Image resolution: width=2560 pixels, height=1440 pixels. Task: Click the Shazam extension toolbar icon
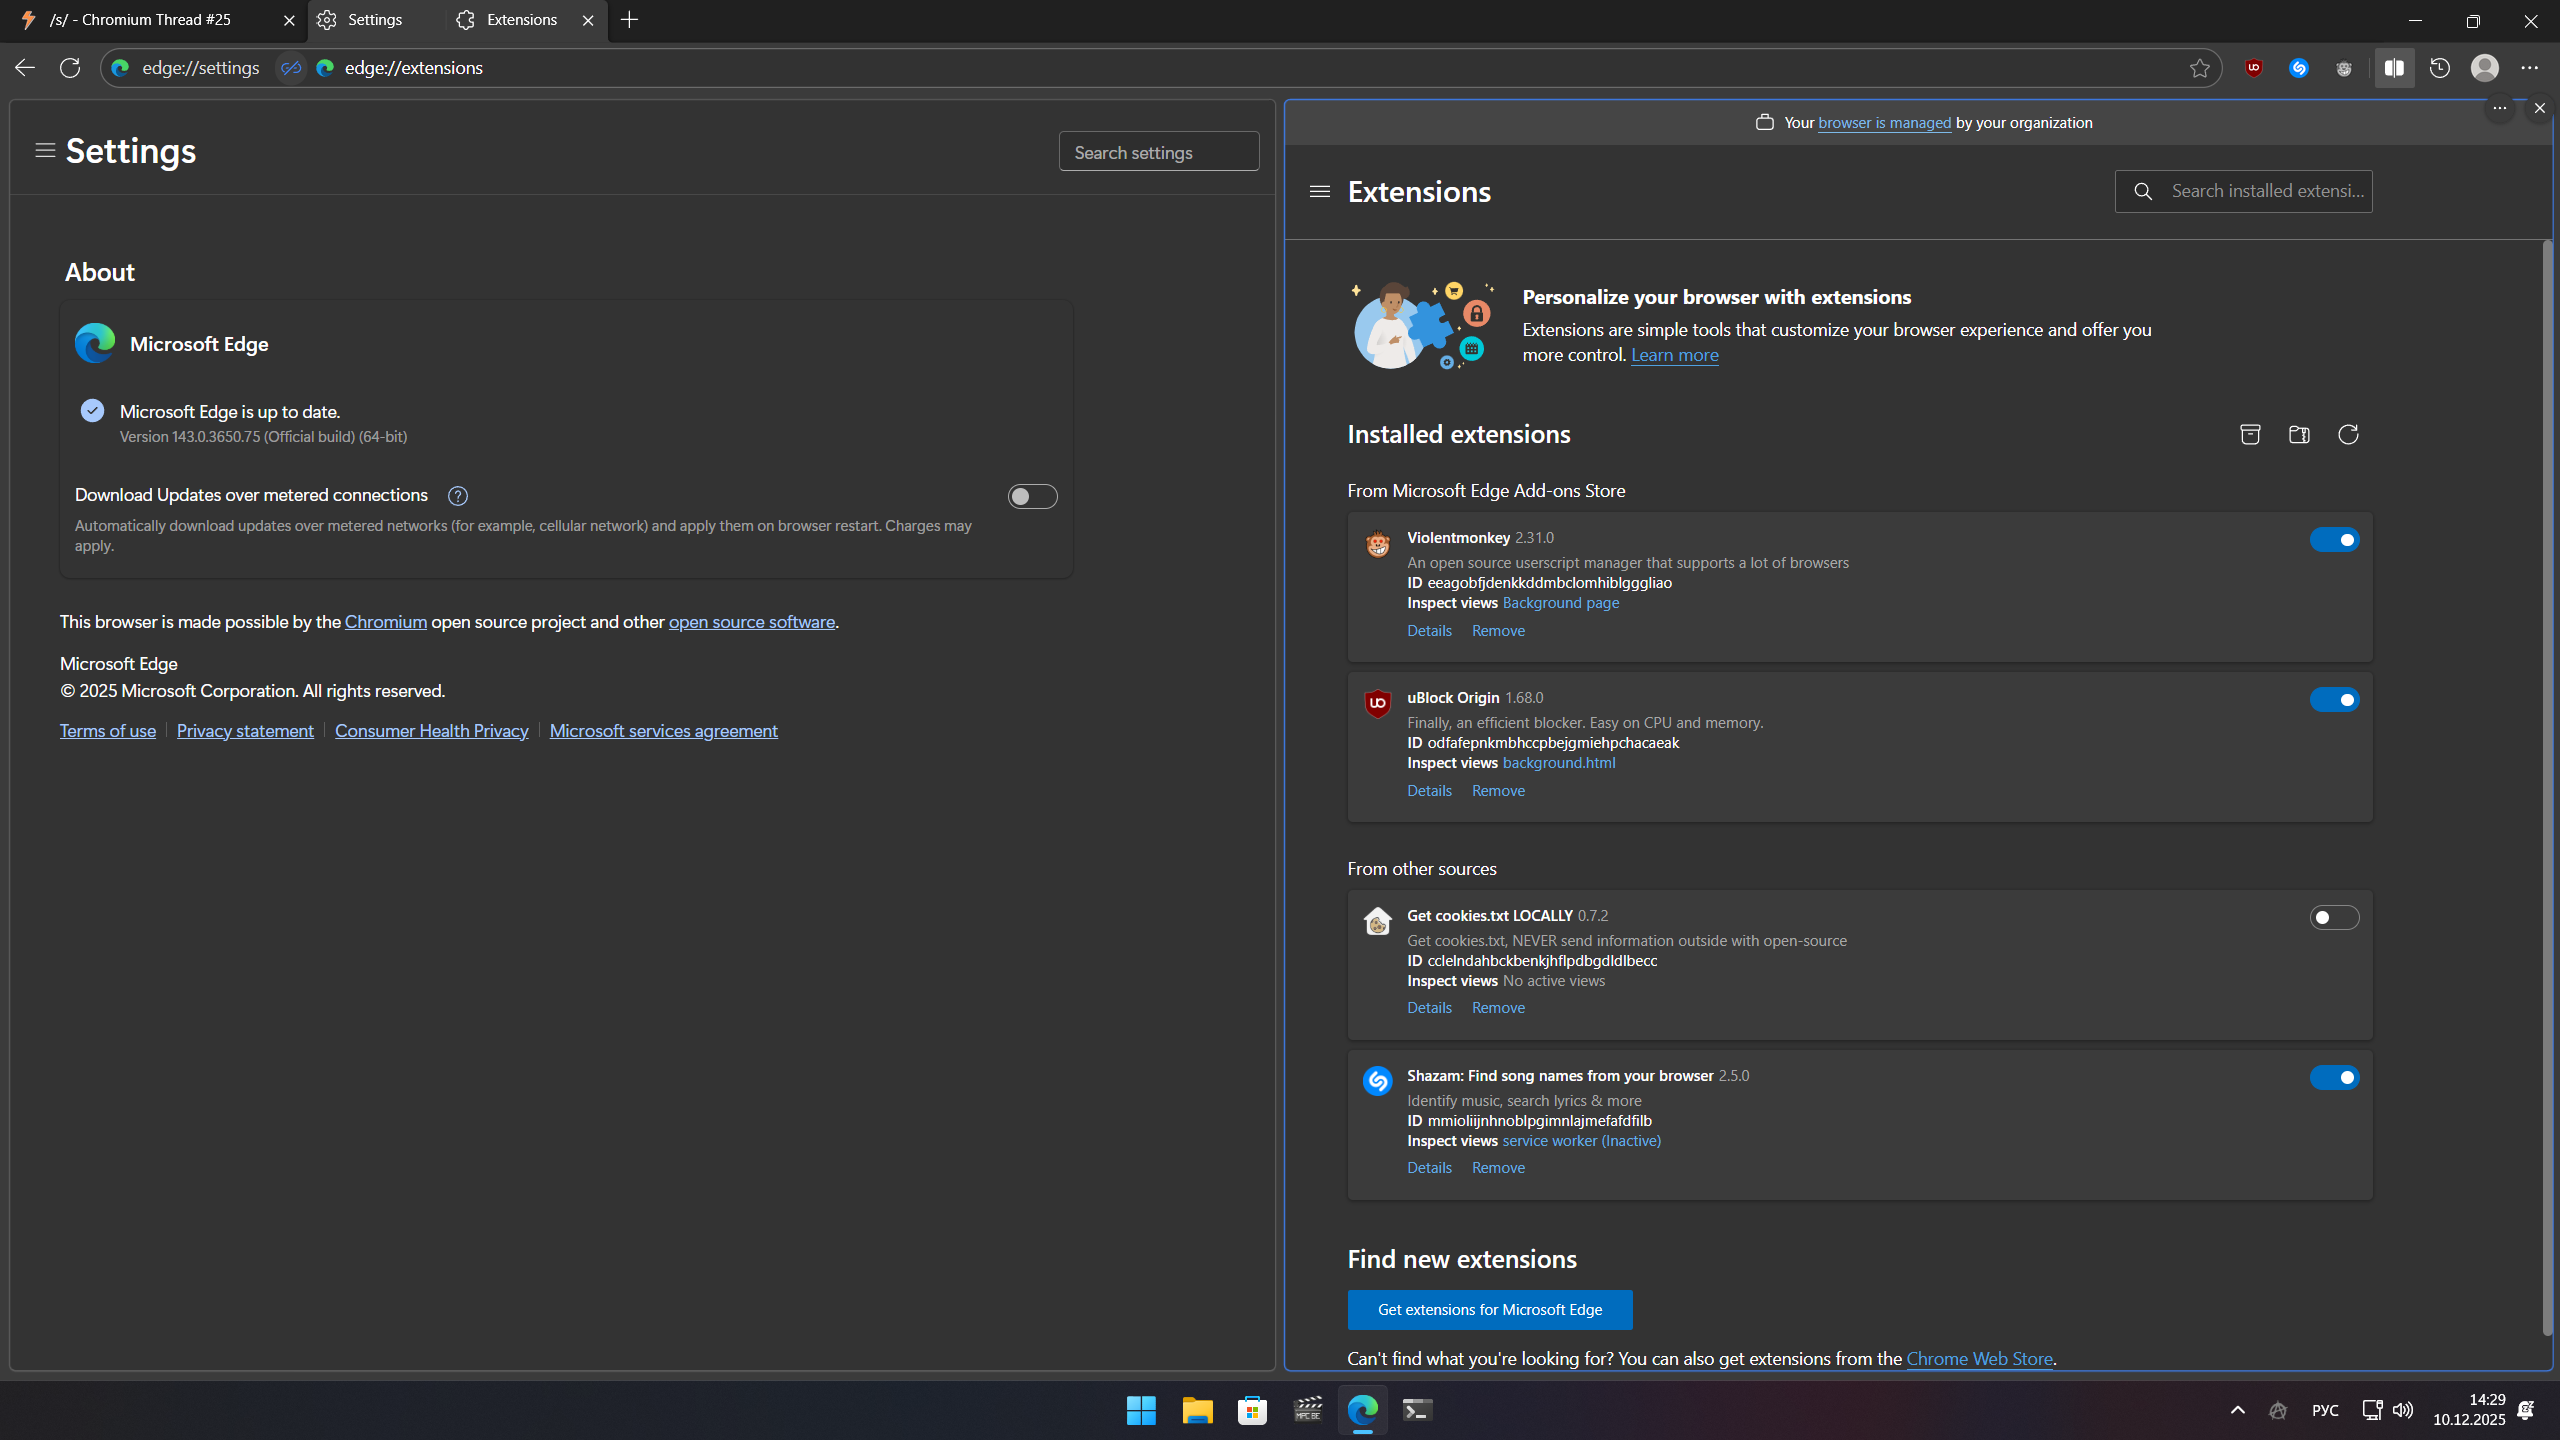point(2299,68)
